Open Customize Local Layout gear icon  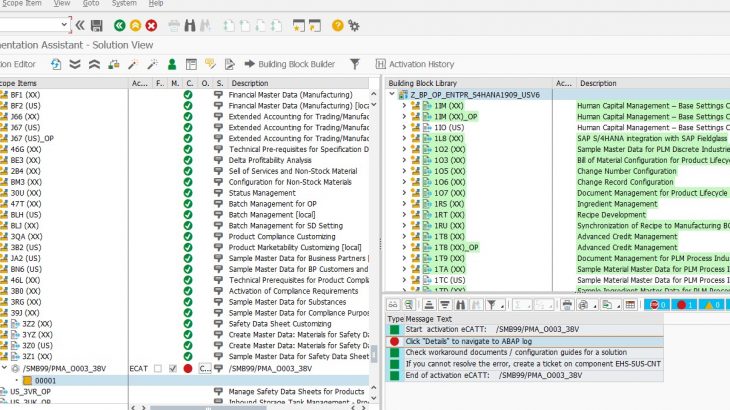point(354,26)
